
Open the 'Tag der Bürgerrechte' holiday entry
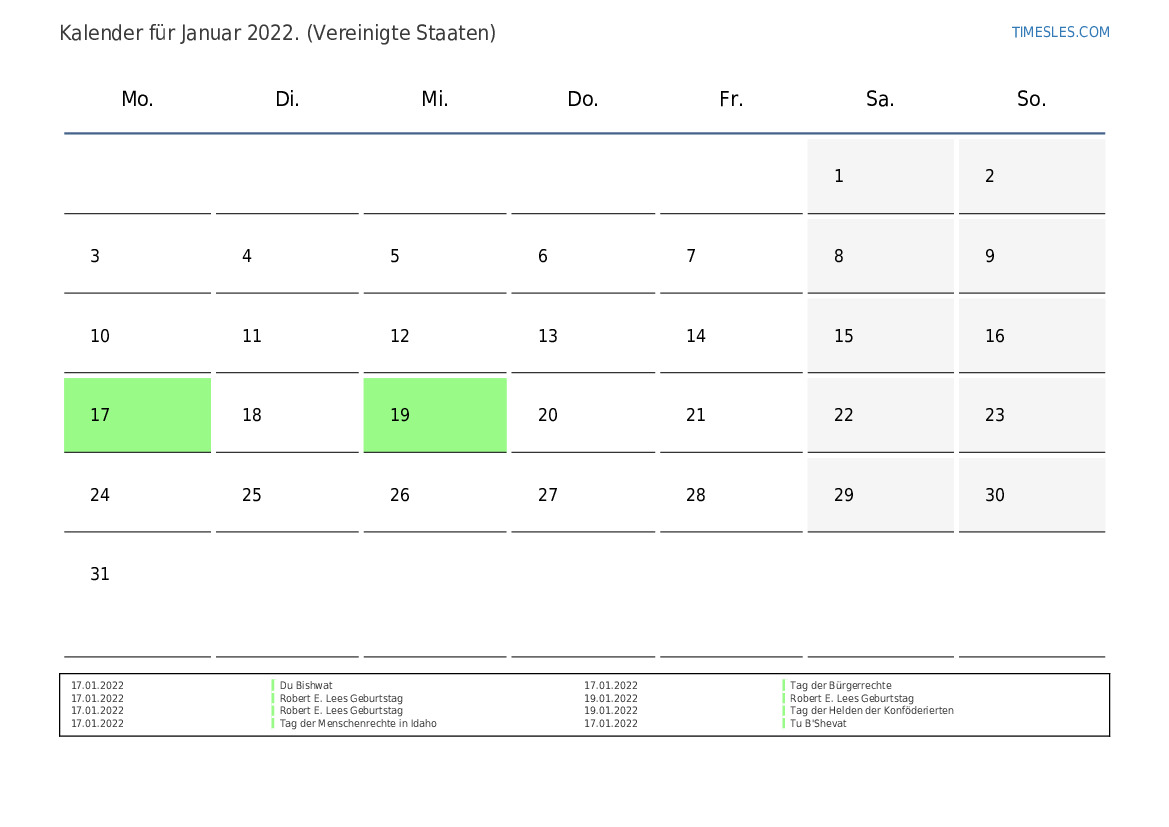tap(840, 686)
